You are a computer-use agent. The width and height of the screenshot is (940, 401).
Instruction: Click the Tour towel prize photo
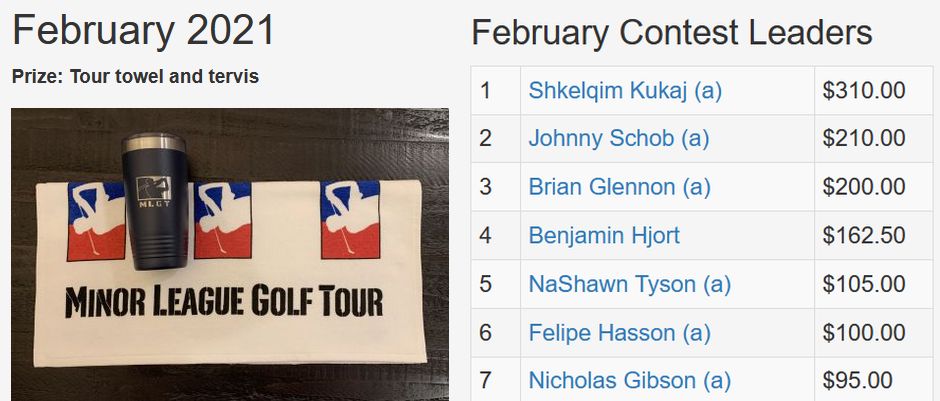(x=230, y=254)
